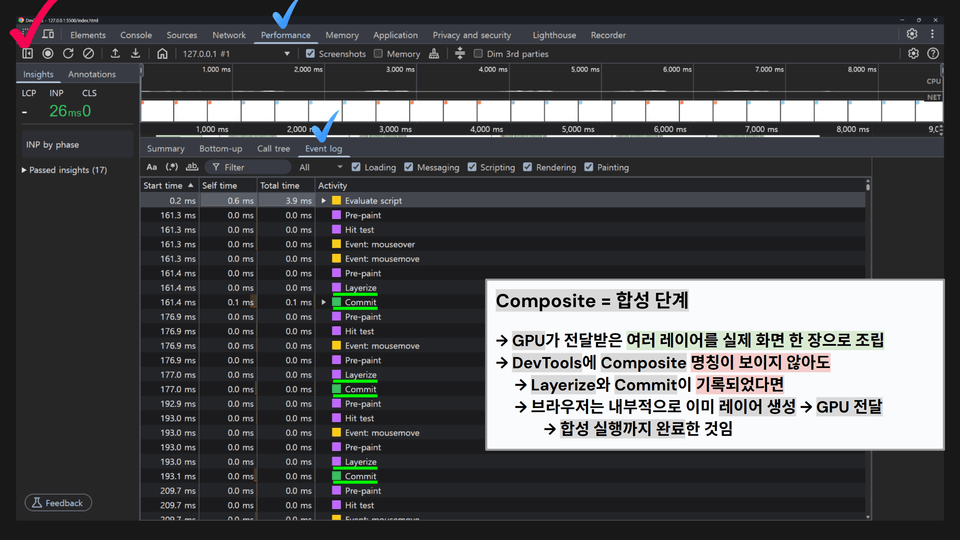This screenshot has width=960, height=540.
Task: Open Privacy and security tab
Action: [471, 35]
